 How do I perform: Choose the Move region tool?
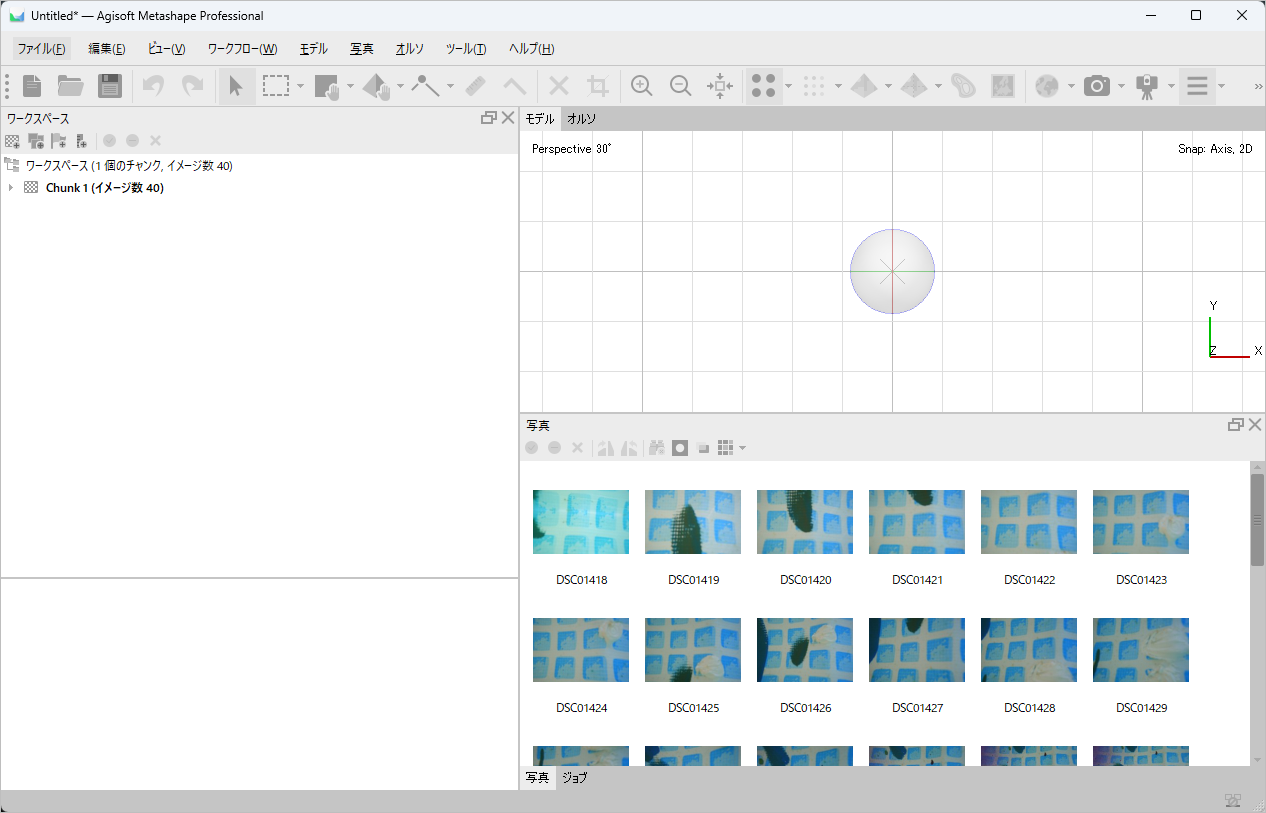tap(327, 86)
